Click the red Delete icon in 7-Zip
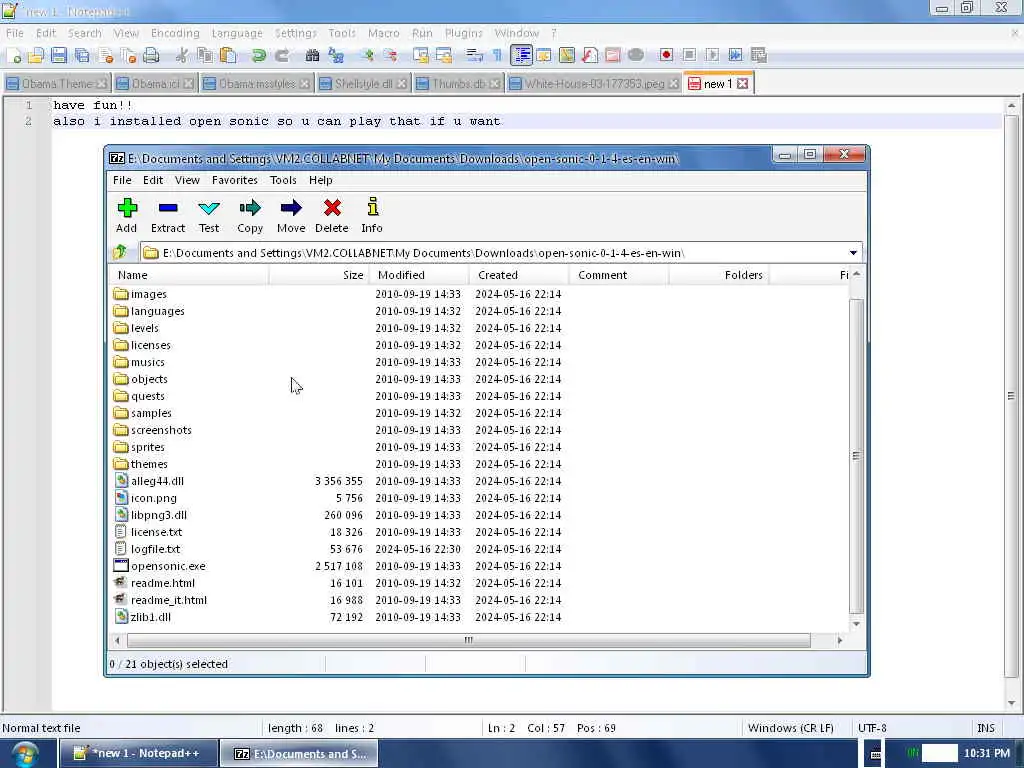1024x768 pixels. (x=332, y=216)
